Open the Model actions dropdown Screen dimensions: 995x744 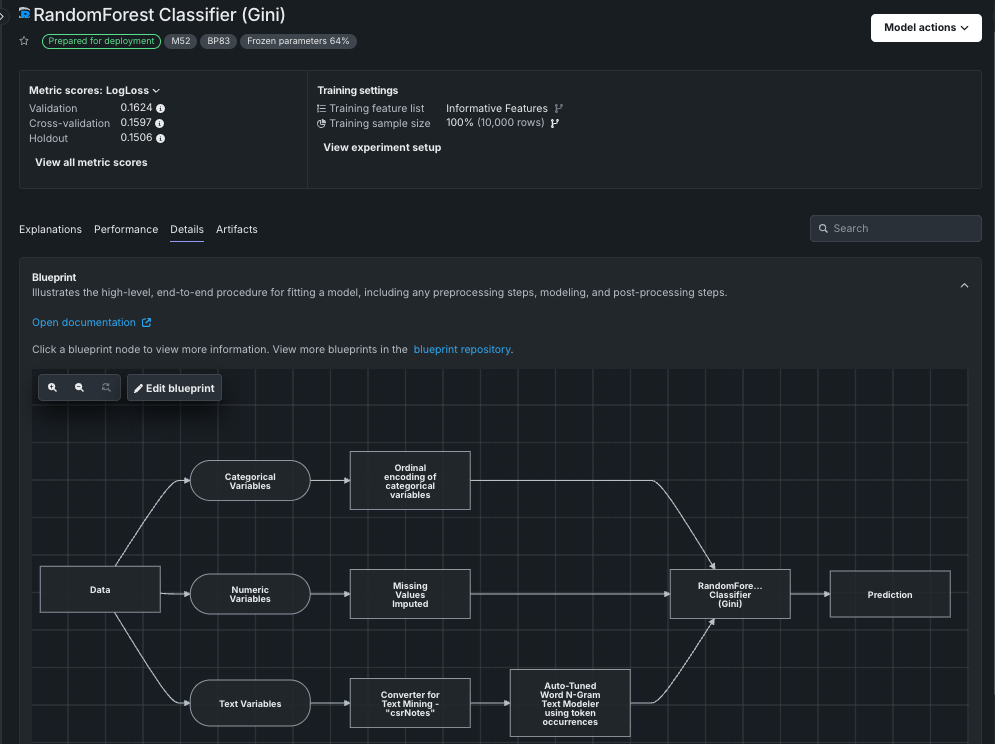(926, 28)
